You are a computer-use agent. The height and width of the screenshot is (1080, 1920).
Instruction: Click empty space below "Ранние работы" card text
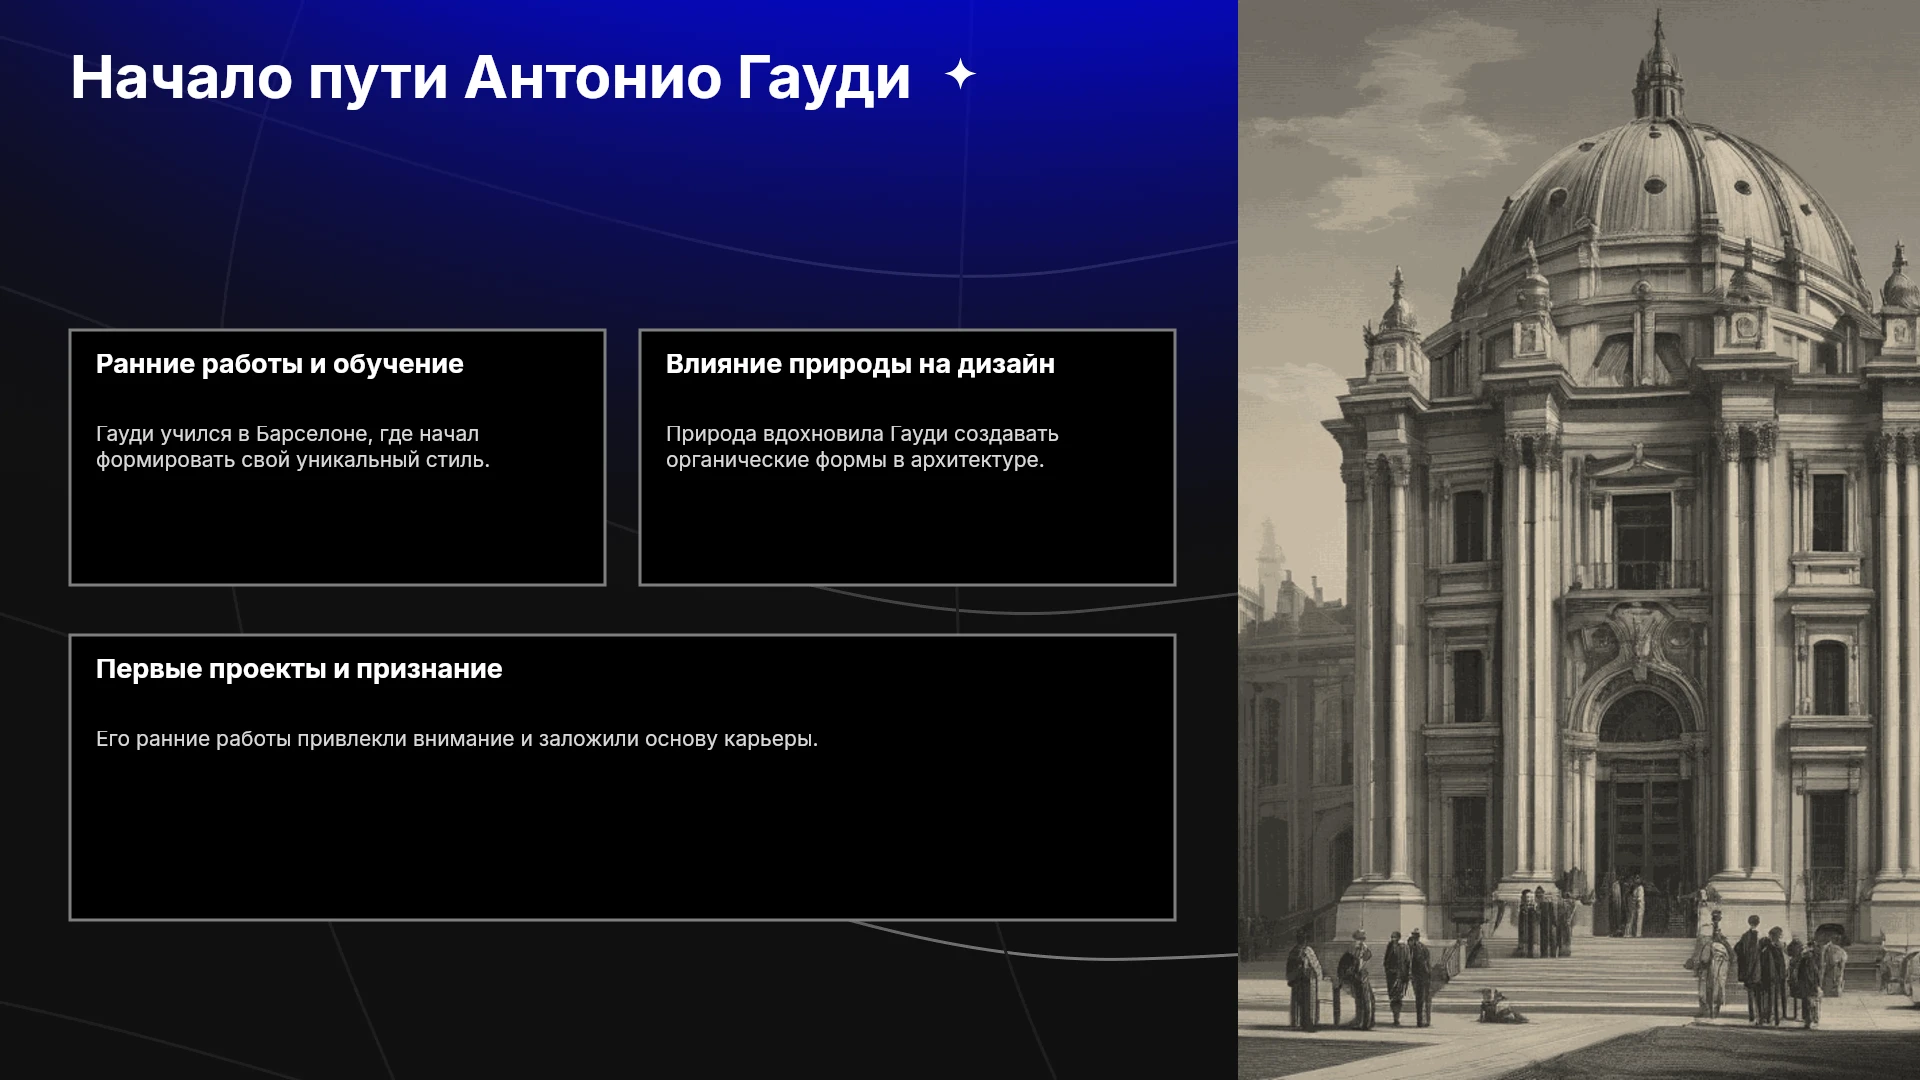pos(337,530)
